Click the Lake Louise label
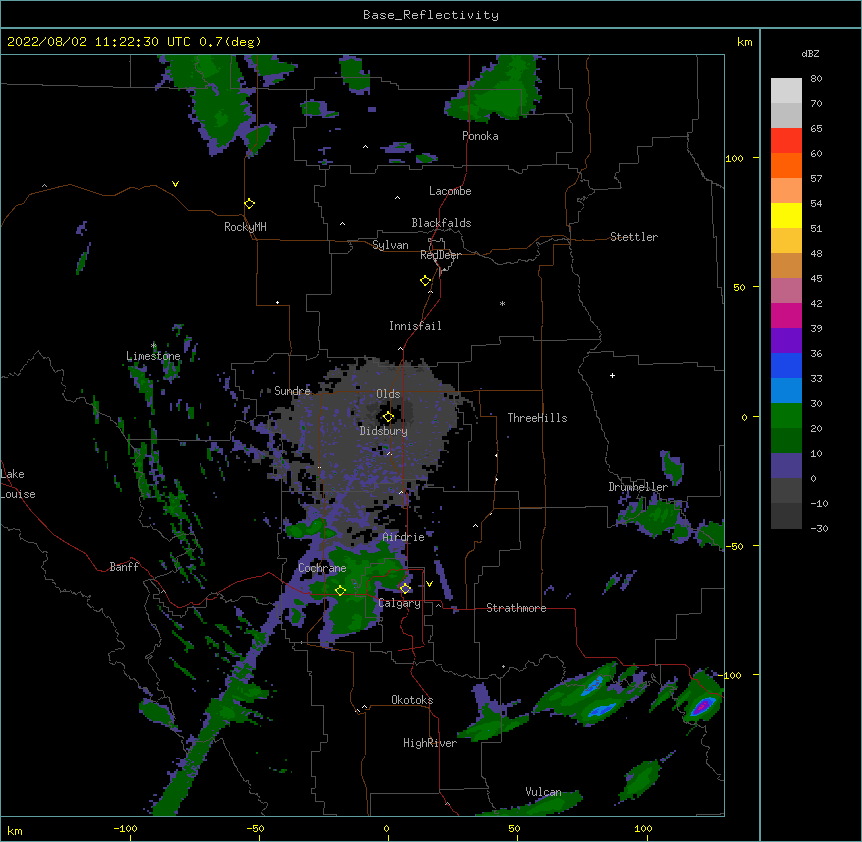Viewport: 862px width, 842px height. (18, 484)
